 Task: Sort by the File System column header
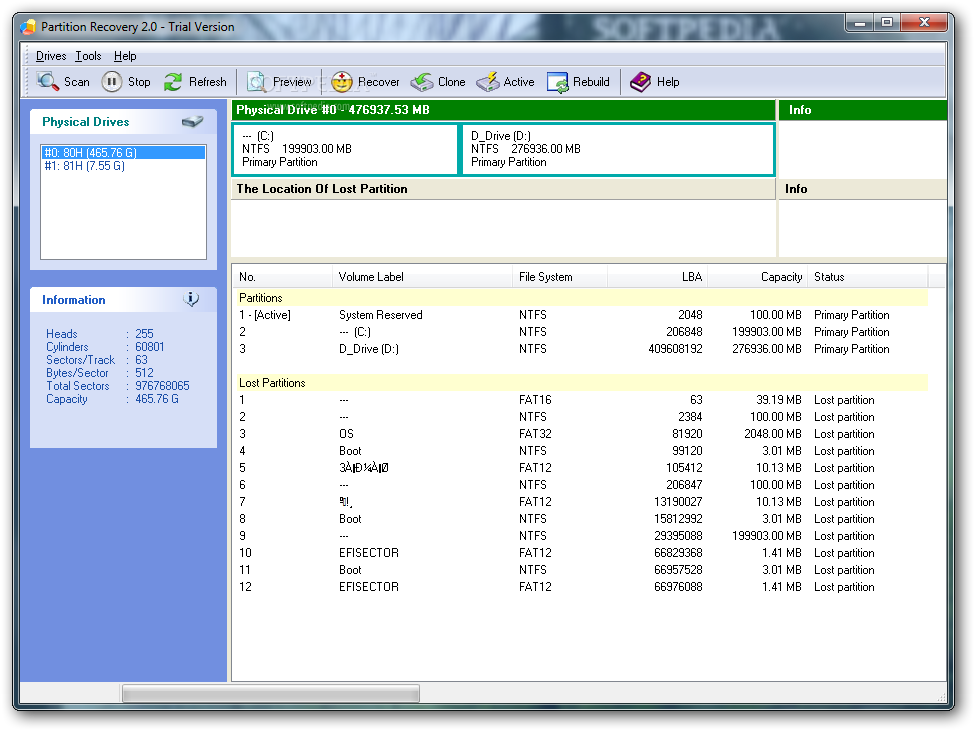click(x=560, y=277)
